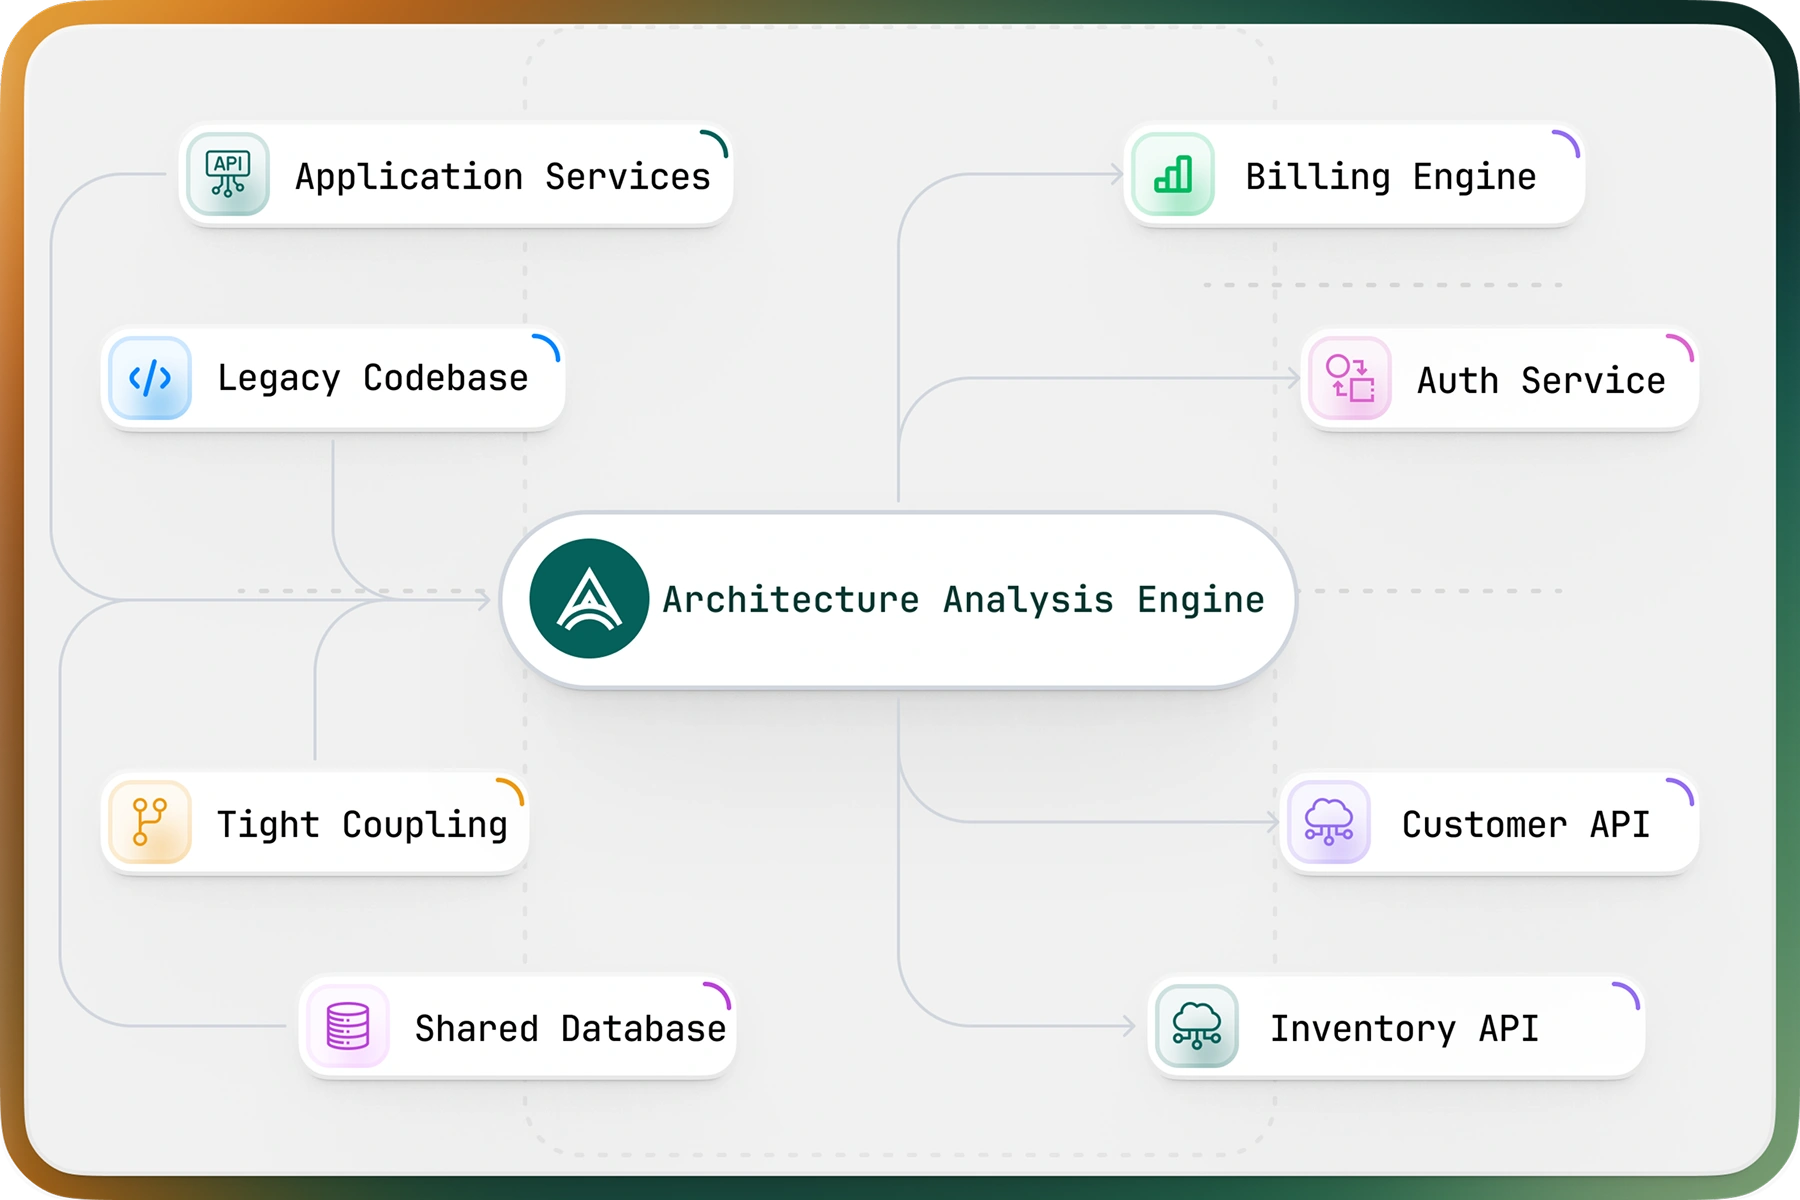This screenshot has width=1800, height=1200.
Task: Select the Customer API label
Action: [1525, 825]
